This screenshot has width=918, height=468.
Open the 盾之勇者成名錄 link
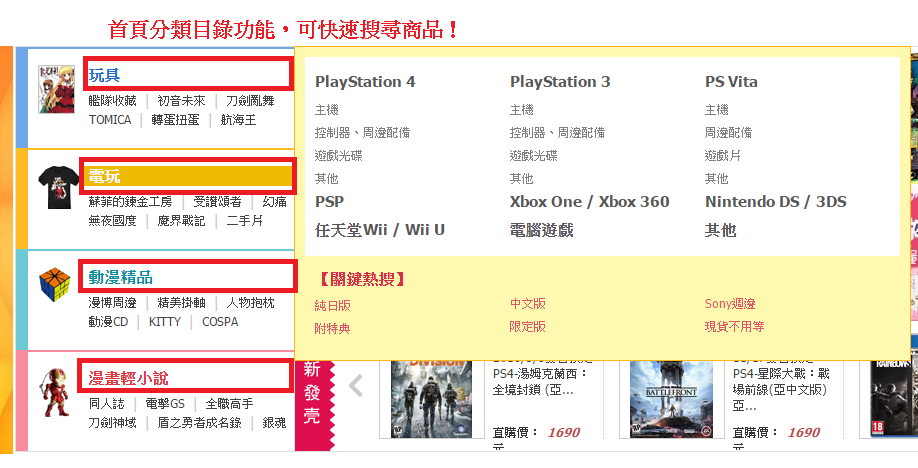click(x=199, y=422)
